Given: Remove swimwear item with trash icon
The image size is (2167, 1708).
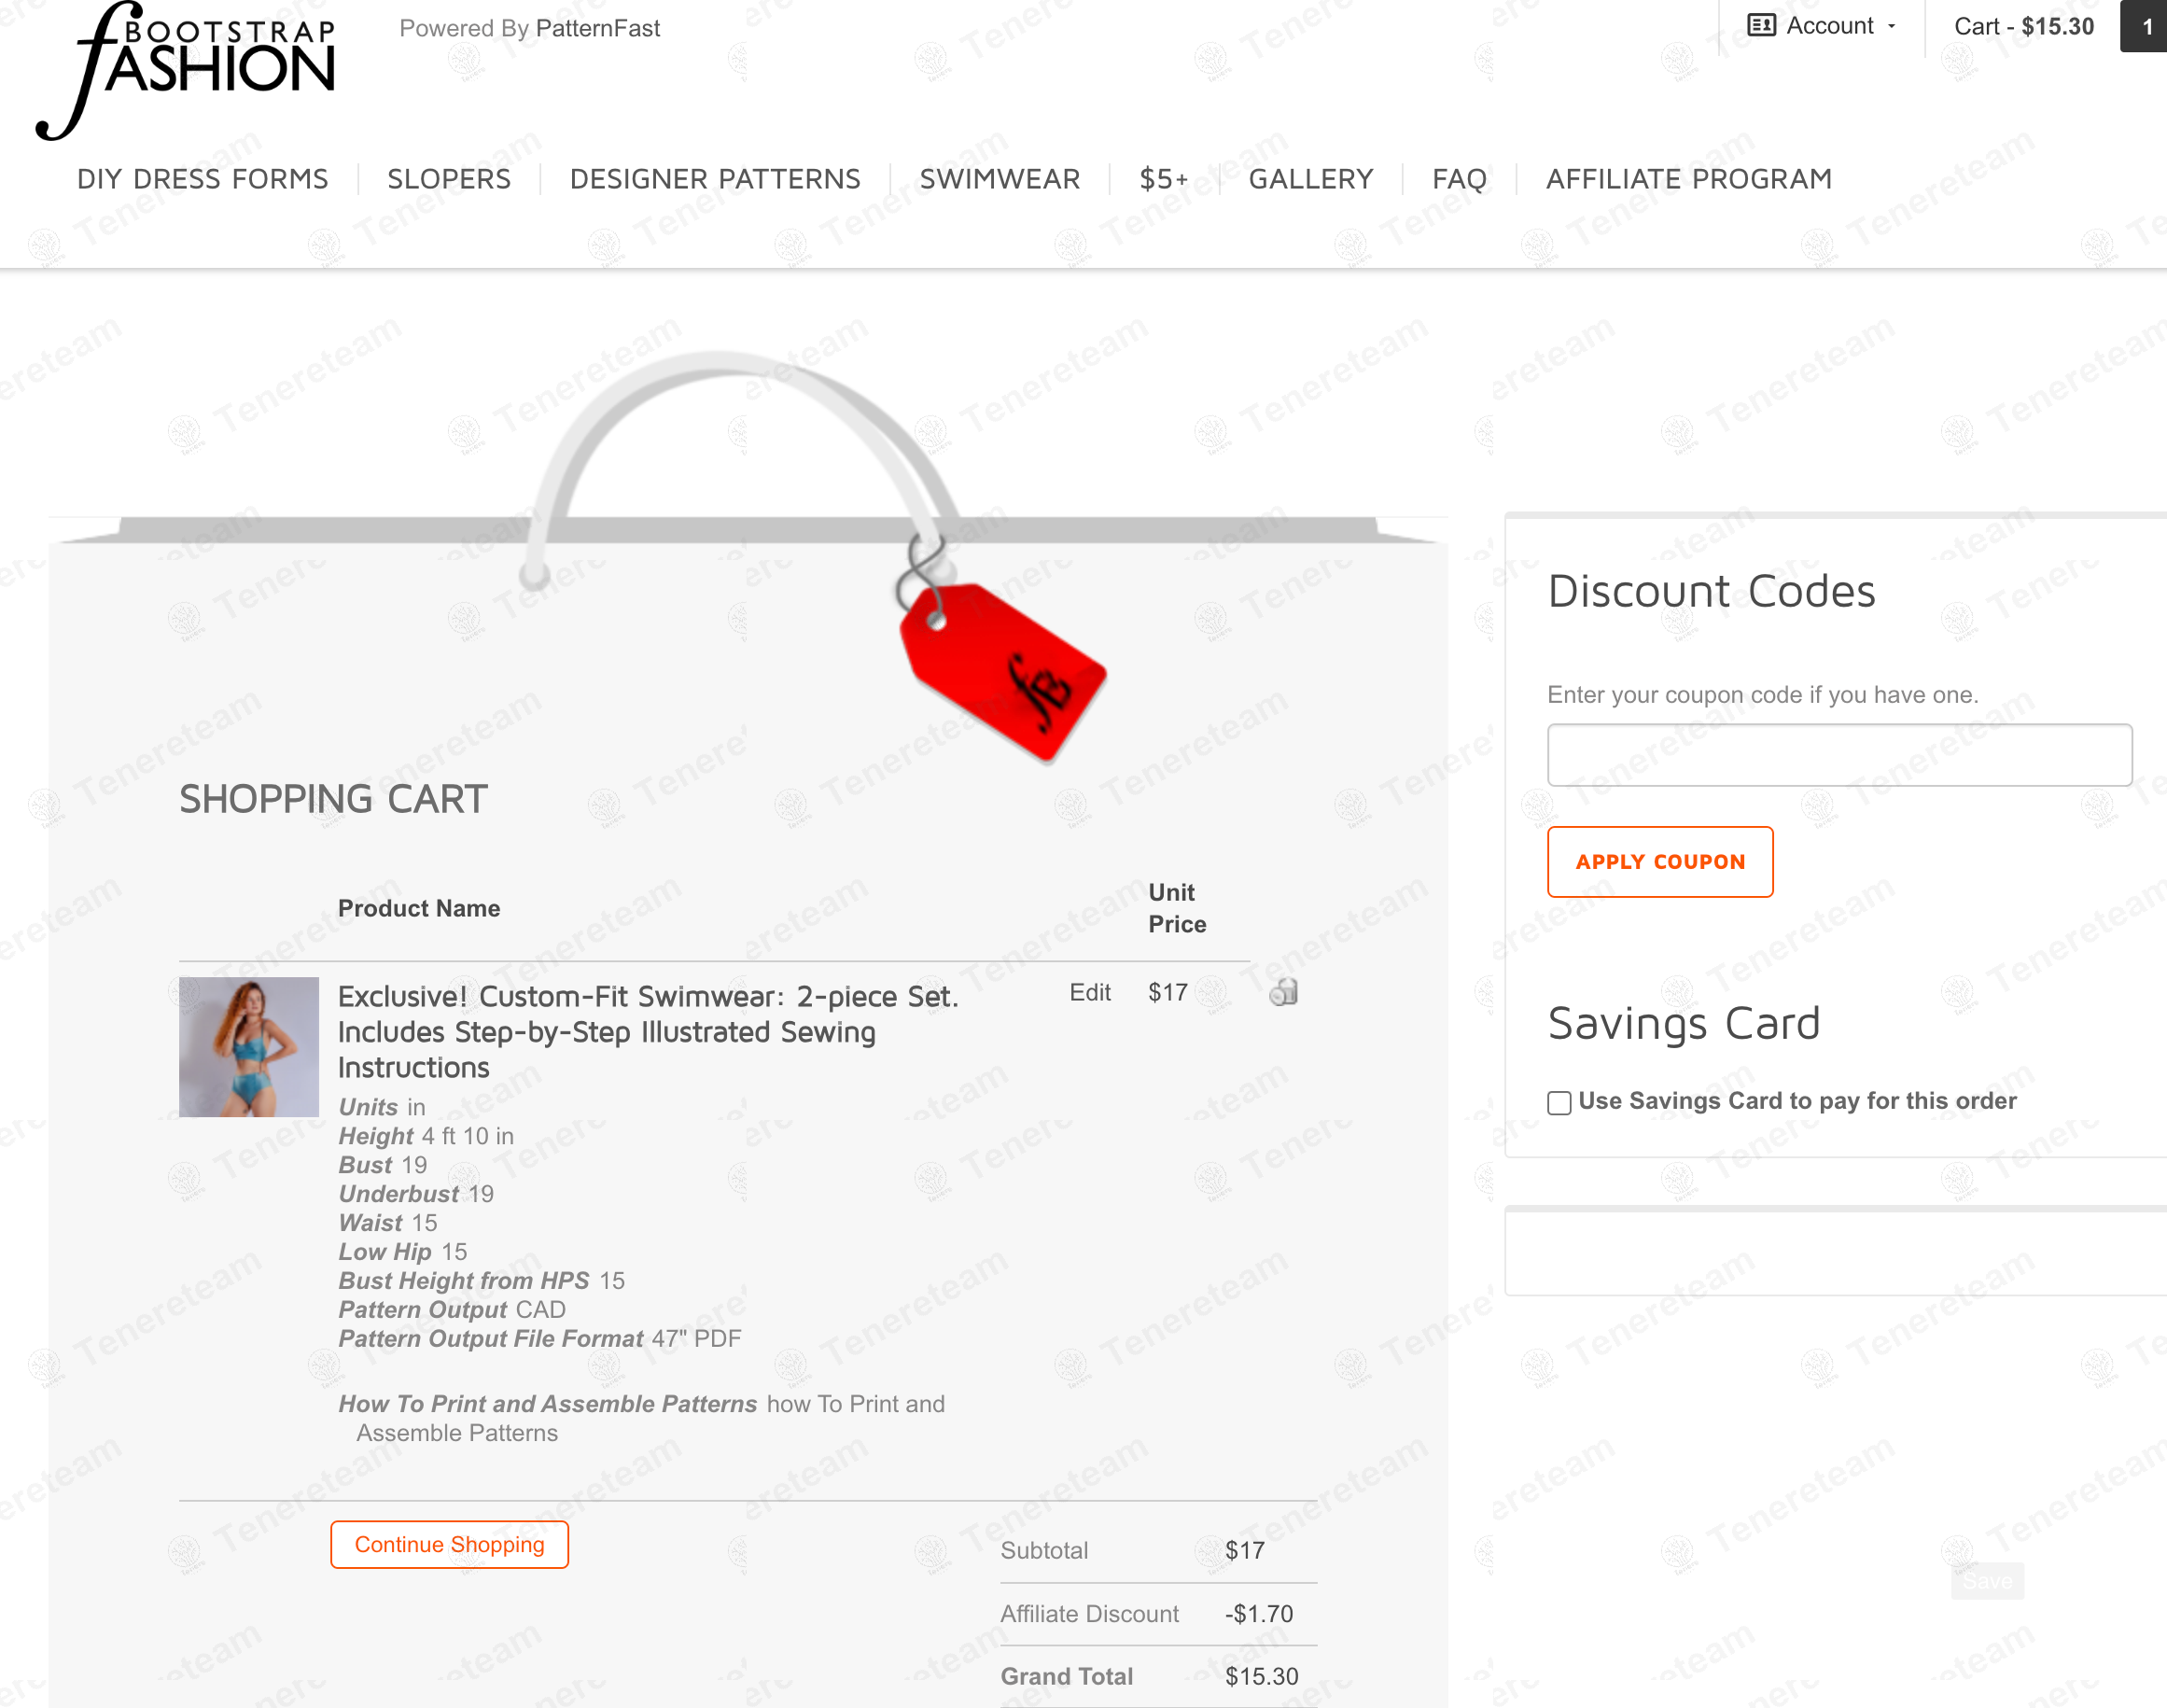Looking at the screenshot, I should 1284,992.
